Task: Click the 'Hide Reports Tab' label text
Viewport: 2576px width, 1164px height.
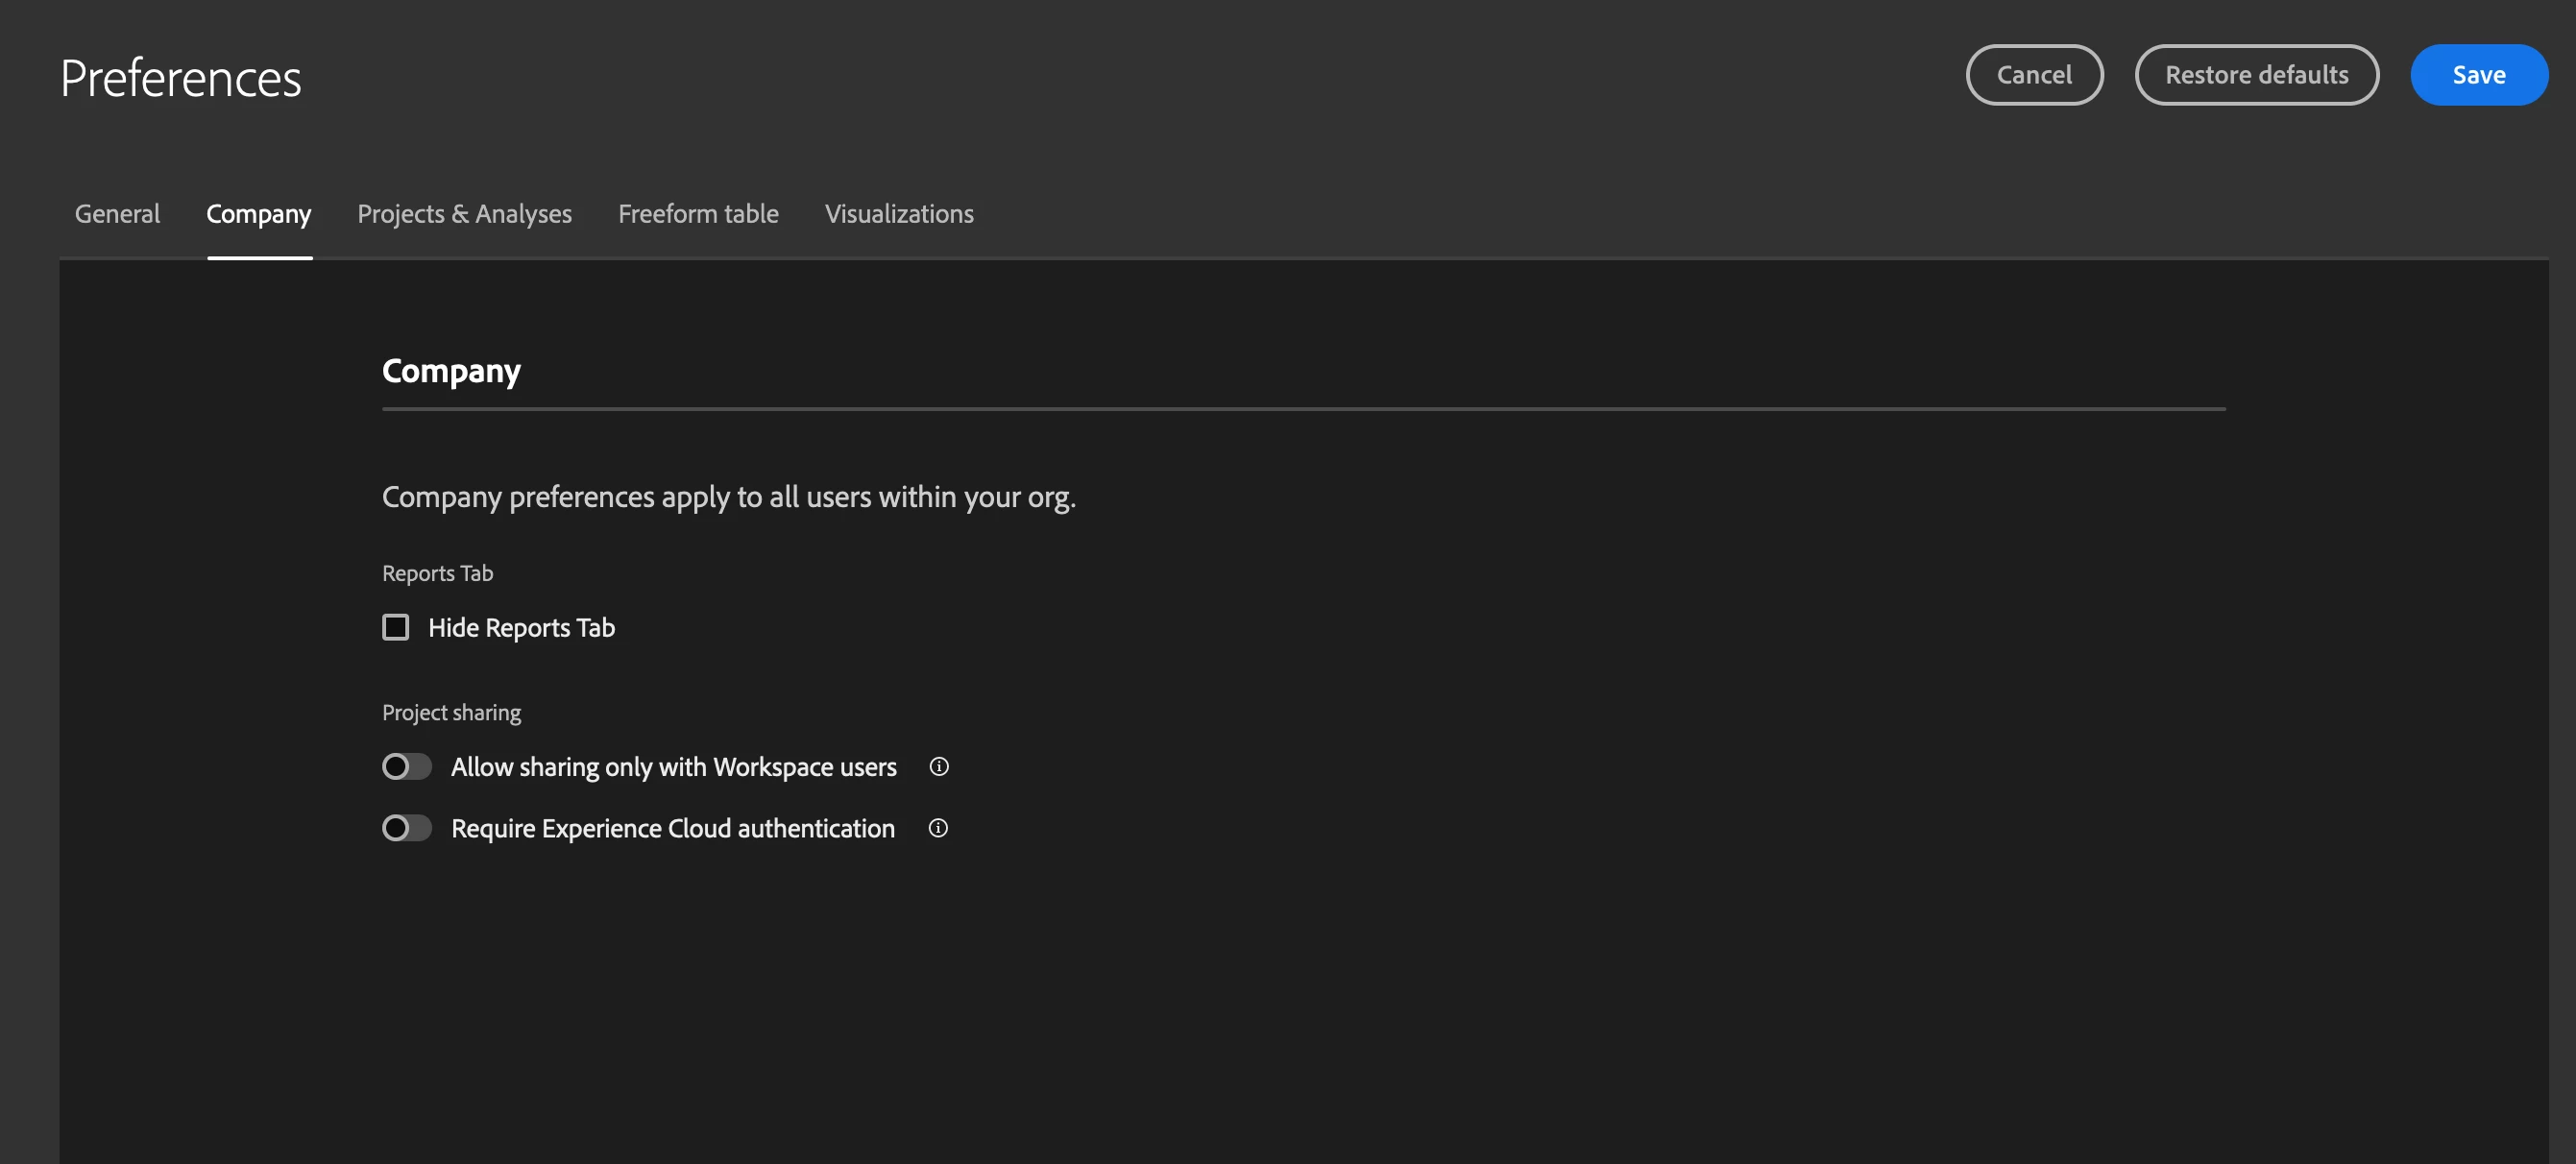Action: pyautogui.click(x=521, y=627)
